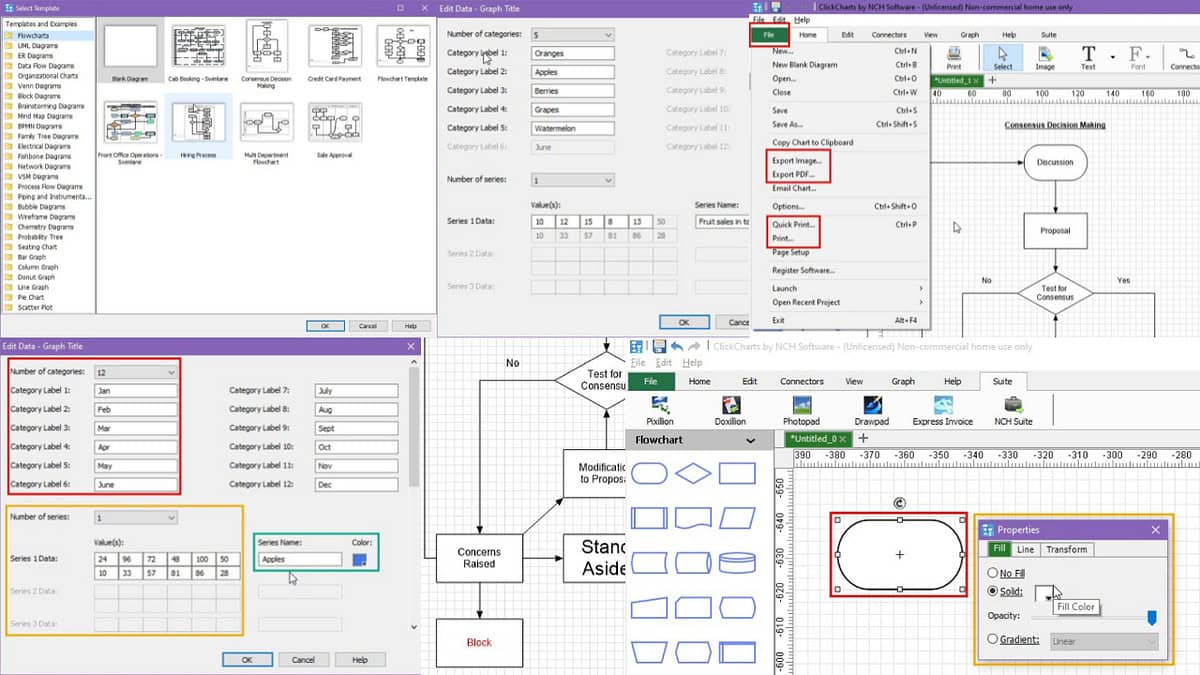This screenshot has width=1200, height=675.
Task: Open Number of series dropdown below Watermelon label
Action: point(573,180)
